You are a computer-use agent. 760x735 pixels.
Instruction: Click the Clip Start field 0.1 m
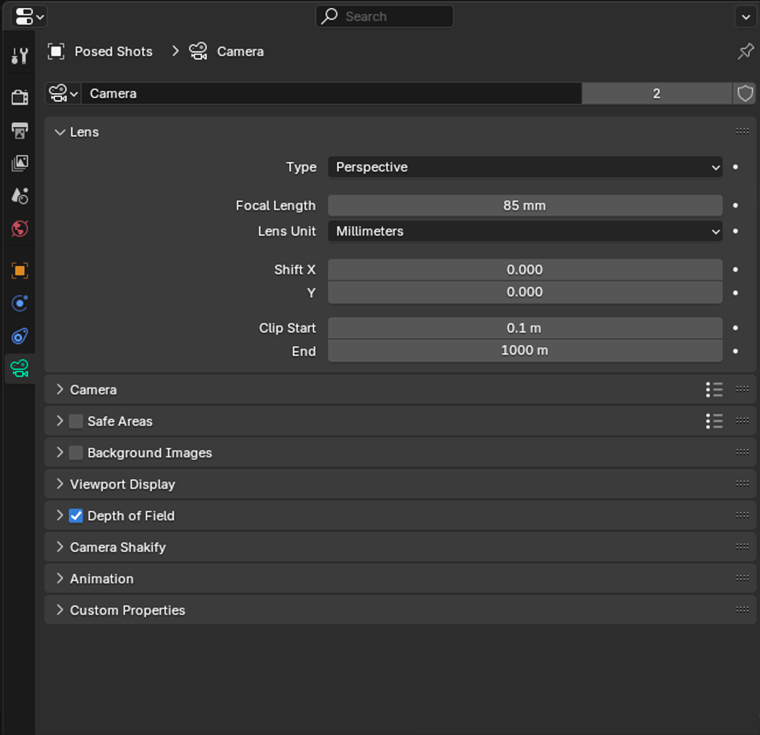tap(525, 328)
